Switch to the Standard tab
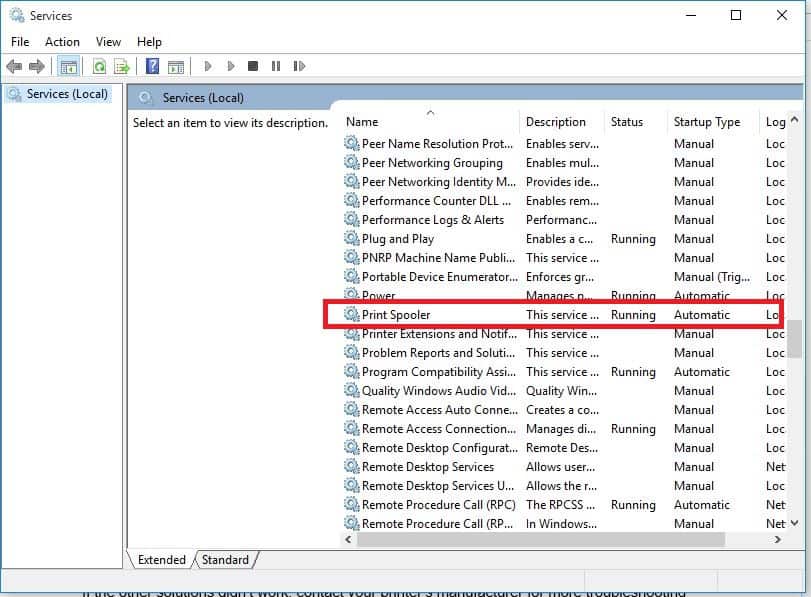This screenshot has height=597, width=811. tap(225, 560)
